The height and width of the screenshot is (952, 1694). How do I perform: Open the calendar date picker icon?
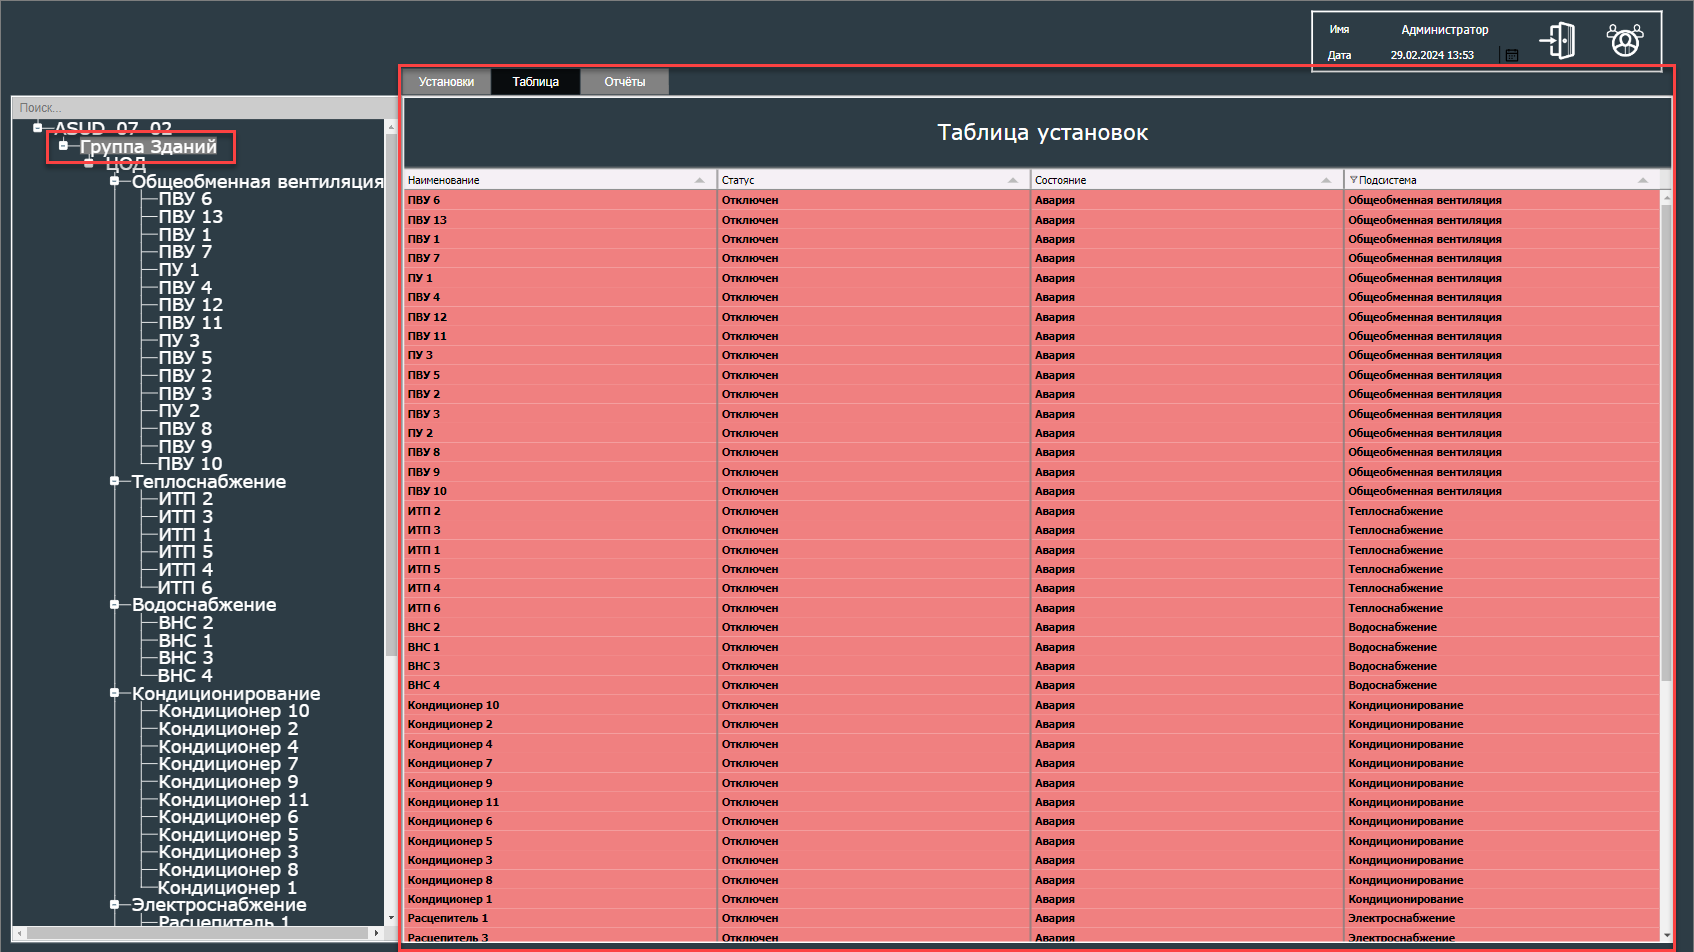(x=1511, y=55)
